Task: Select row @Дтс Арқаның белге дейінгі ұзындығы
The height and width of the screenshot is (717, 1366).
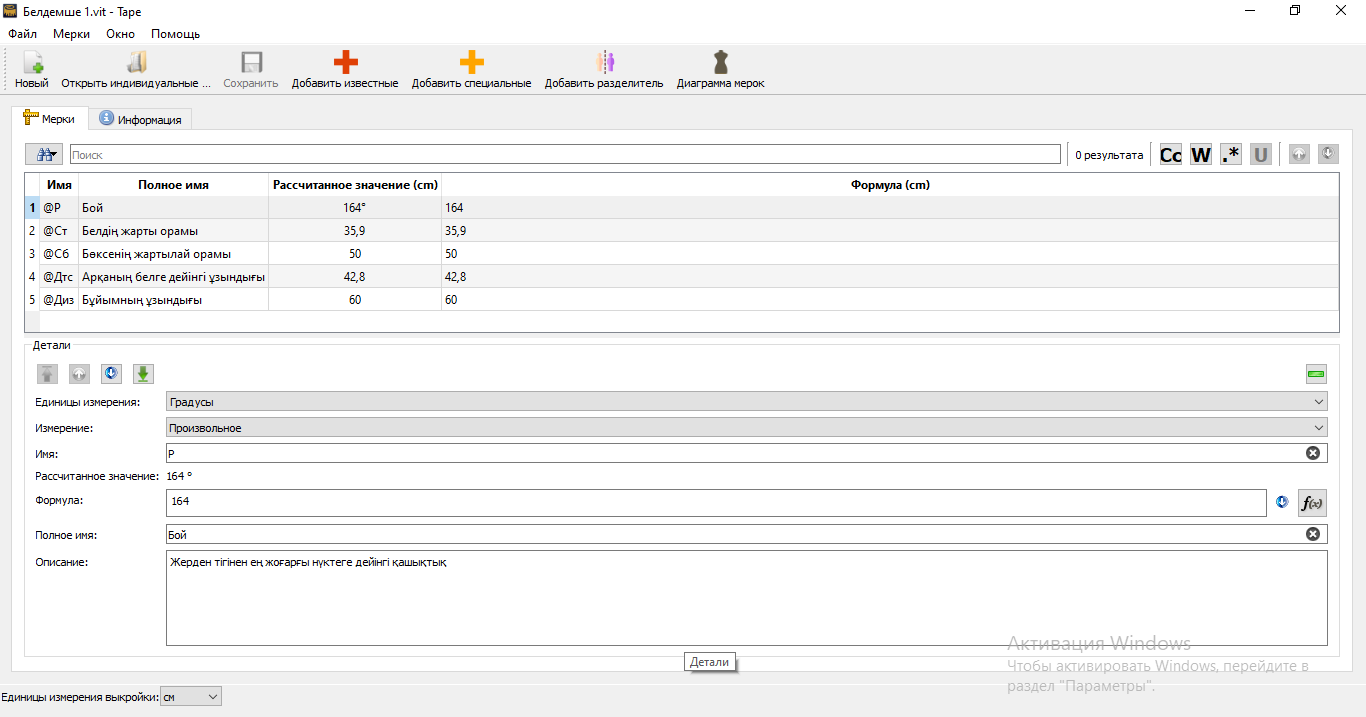Action: (x=681, y=277)
